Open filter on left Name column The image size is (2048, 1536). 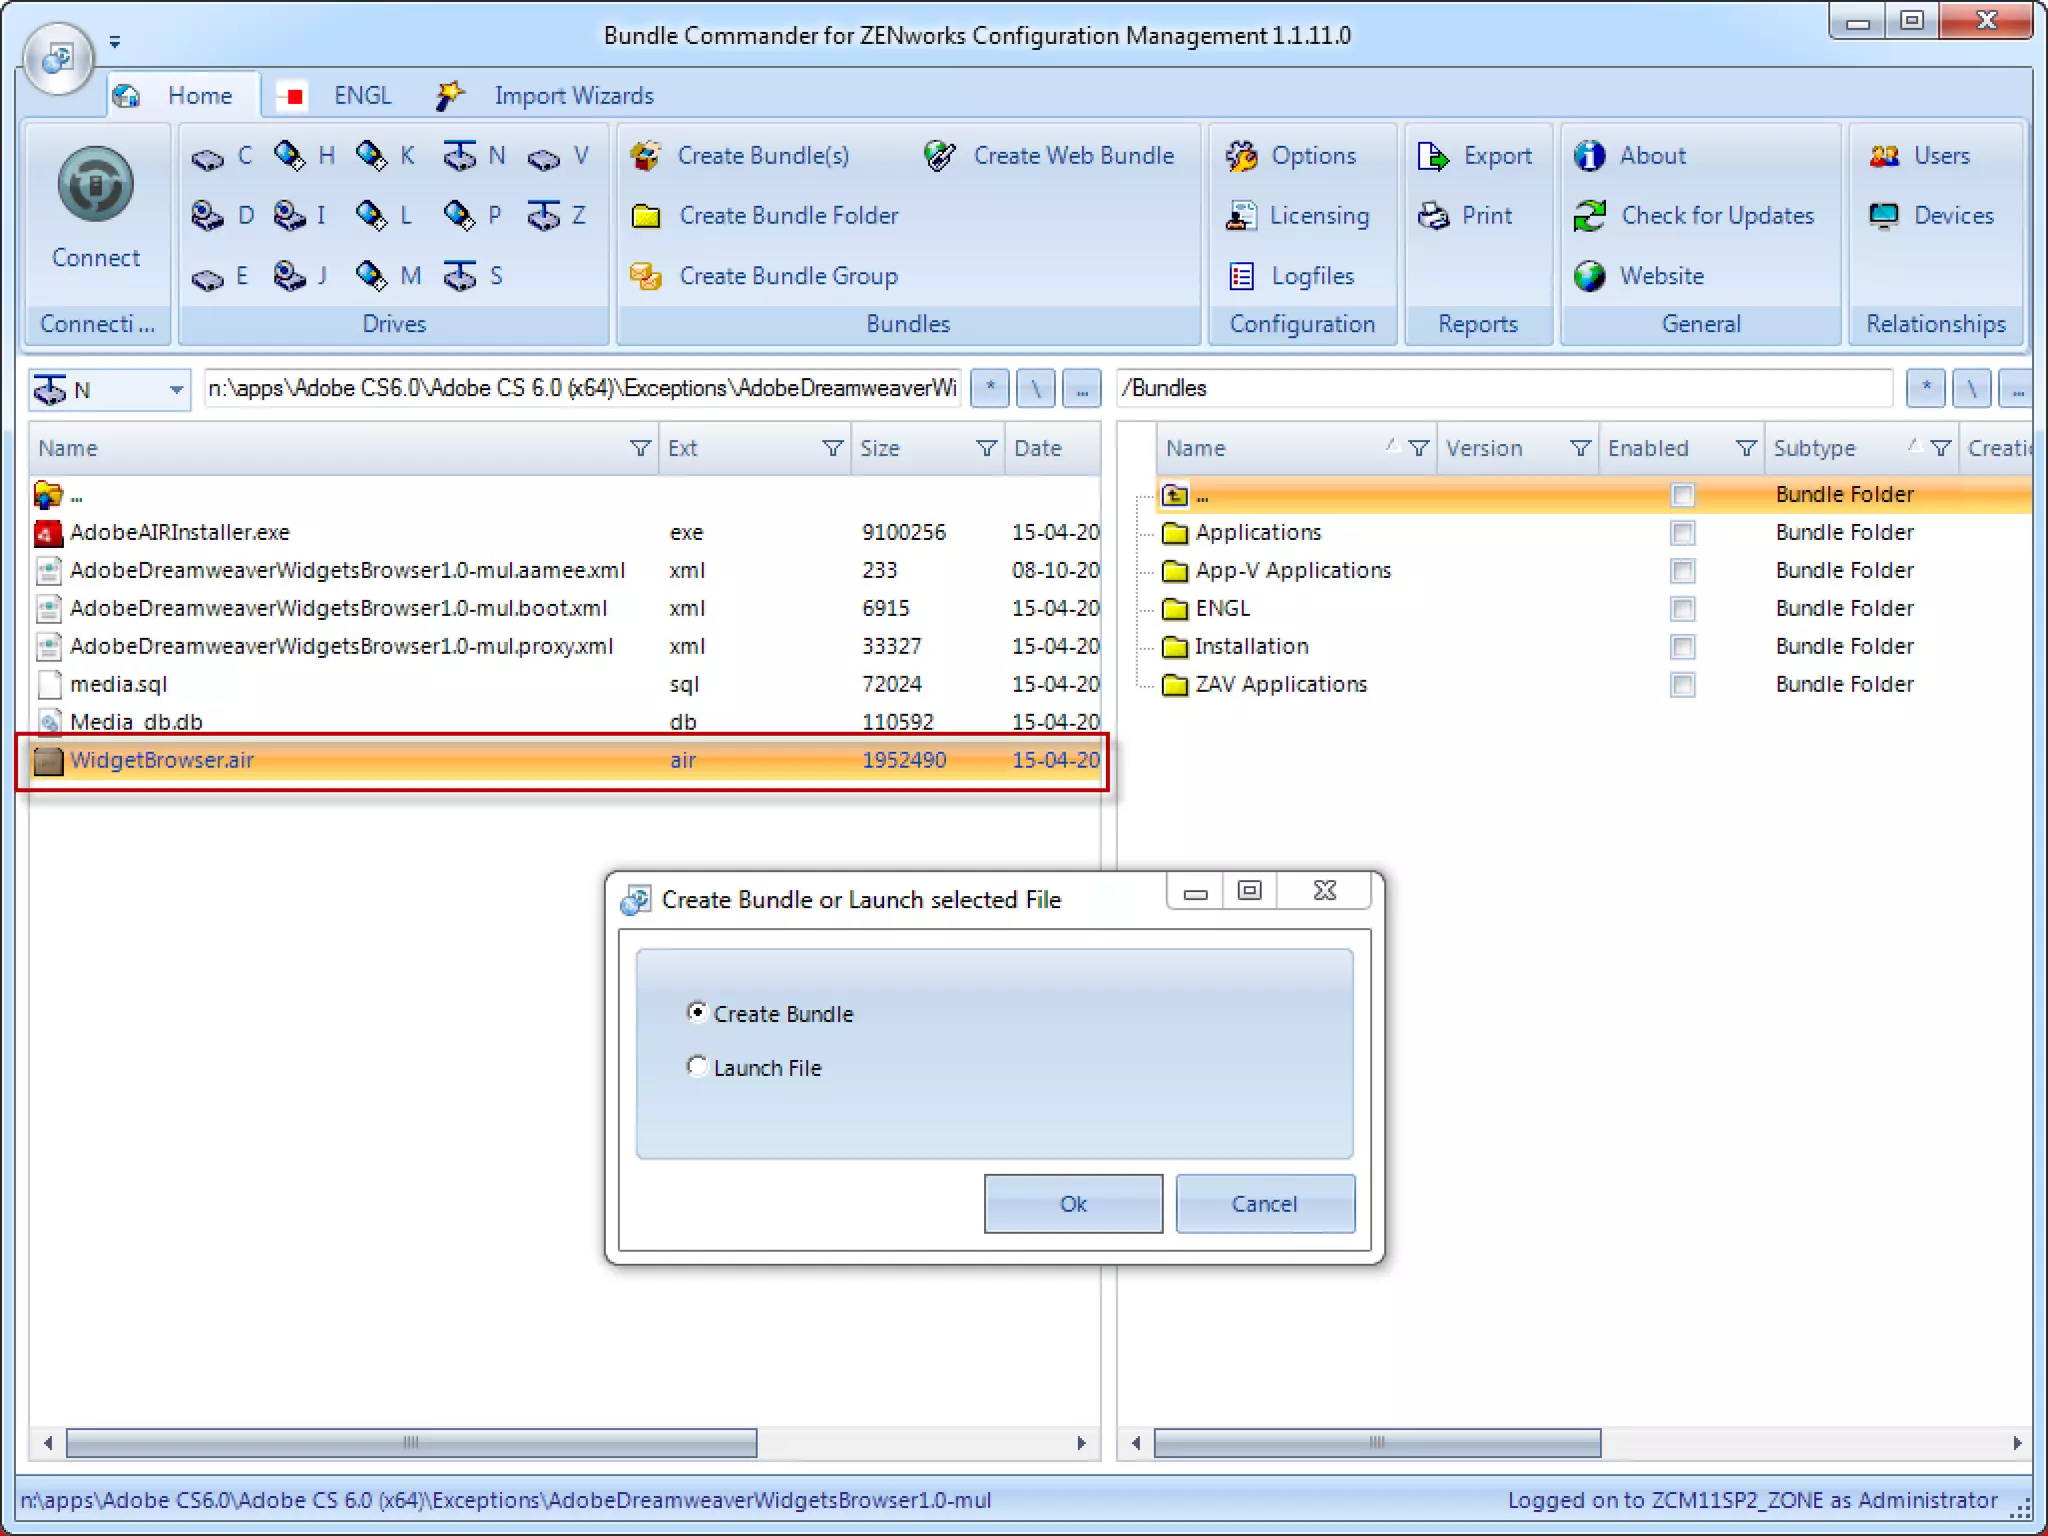click(640, 448)
